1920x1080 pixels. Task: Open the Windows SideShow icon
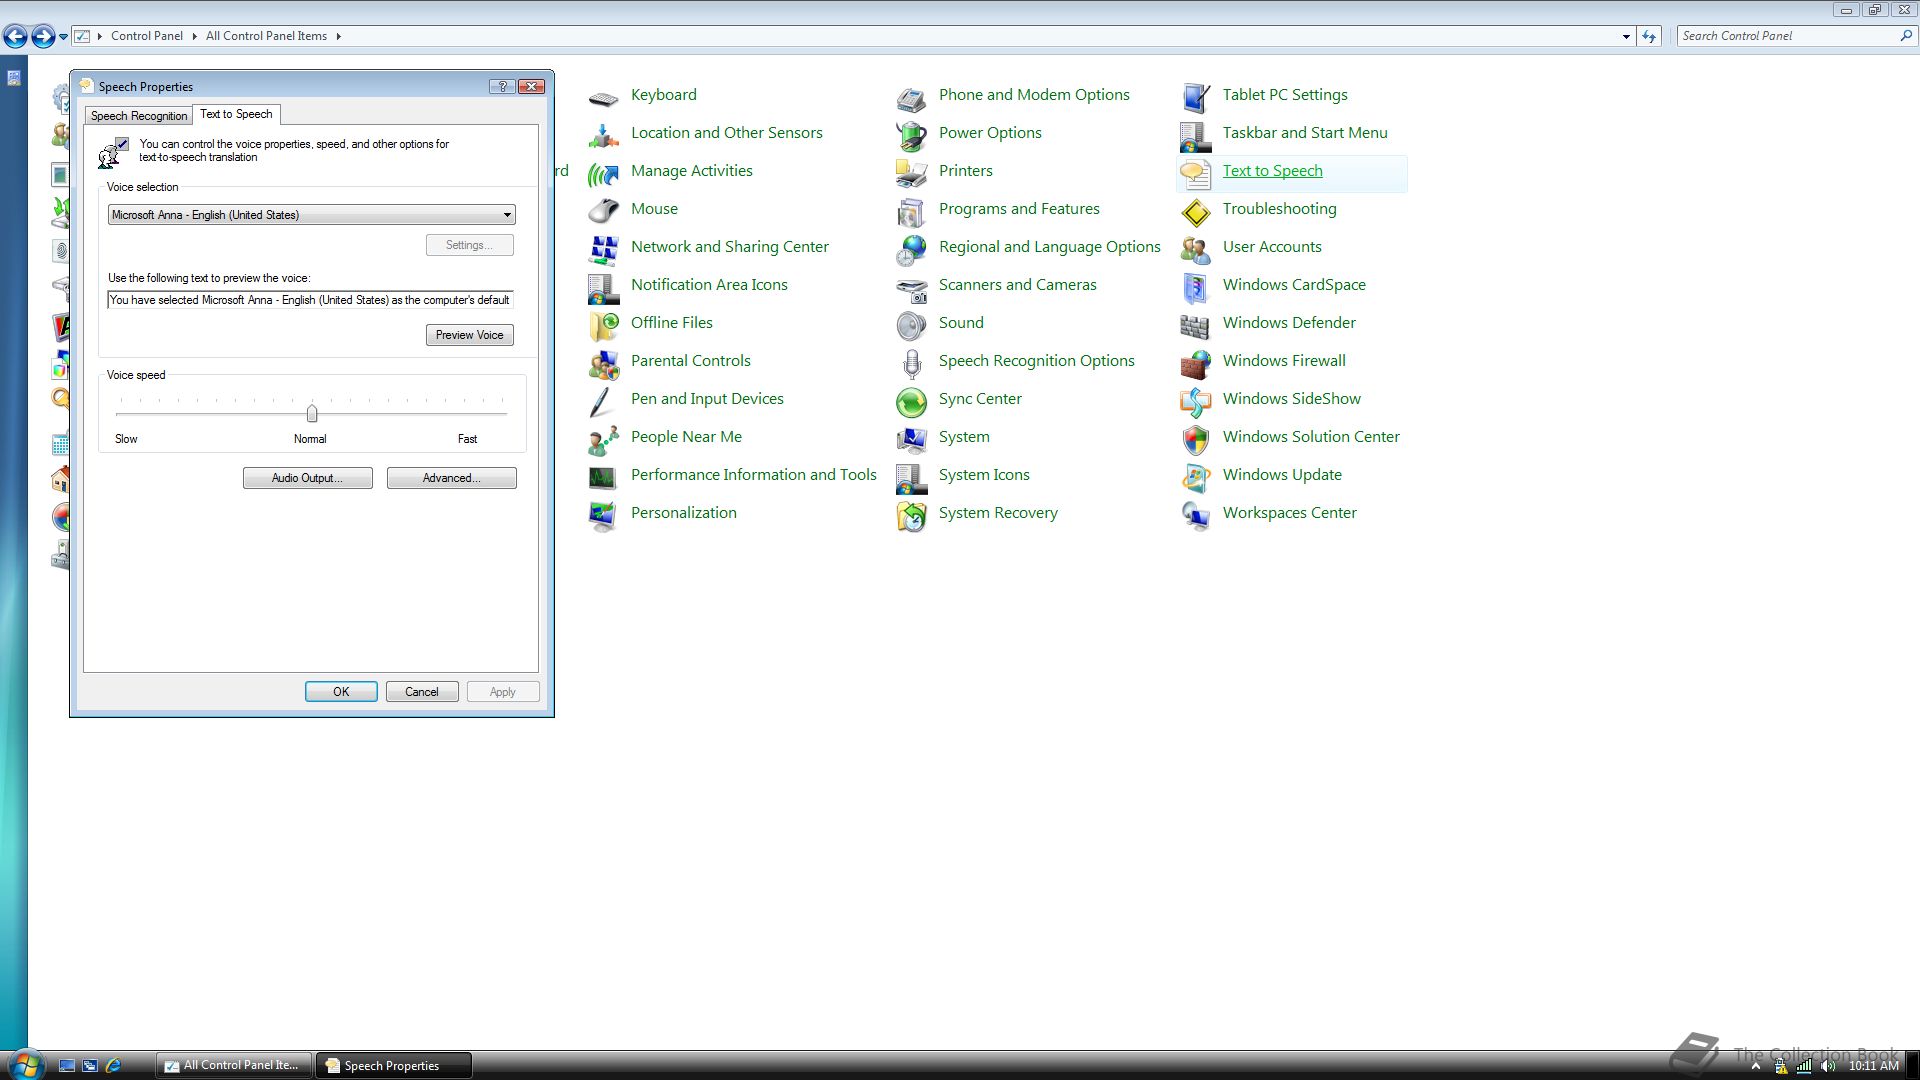(1195, 402)
